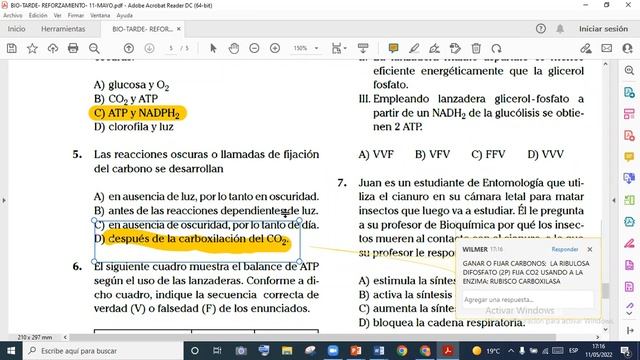Activate the hand pan tool
The height and width of the screenshot is (360, 640).
233,48
